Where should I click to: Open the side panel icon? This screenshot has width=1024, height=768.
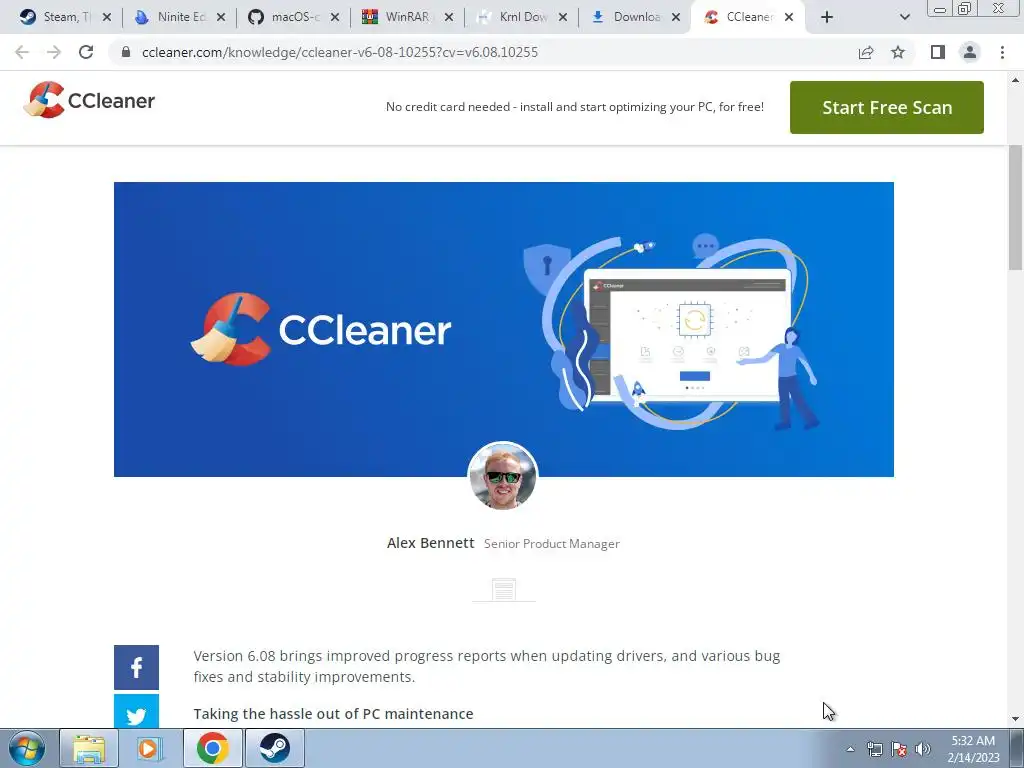938,52
